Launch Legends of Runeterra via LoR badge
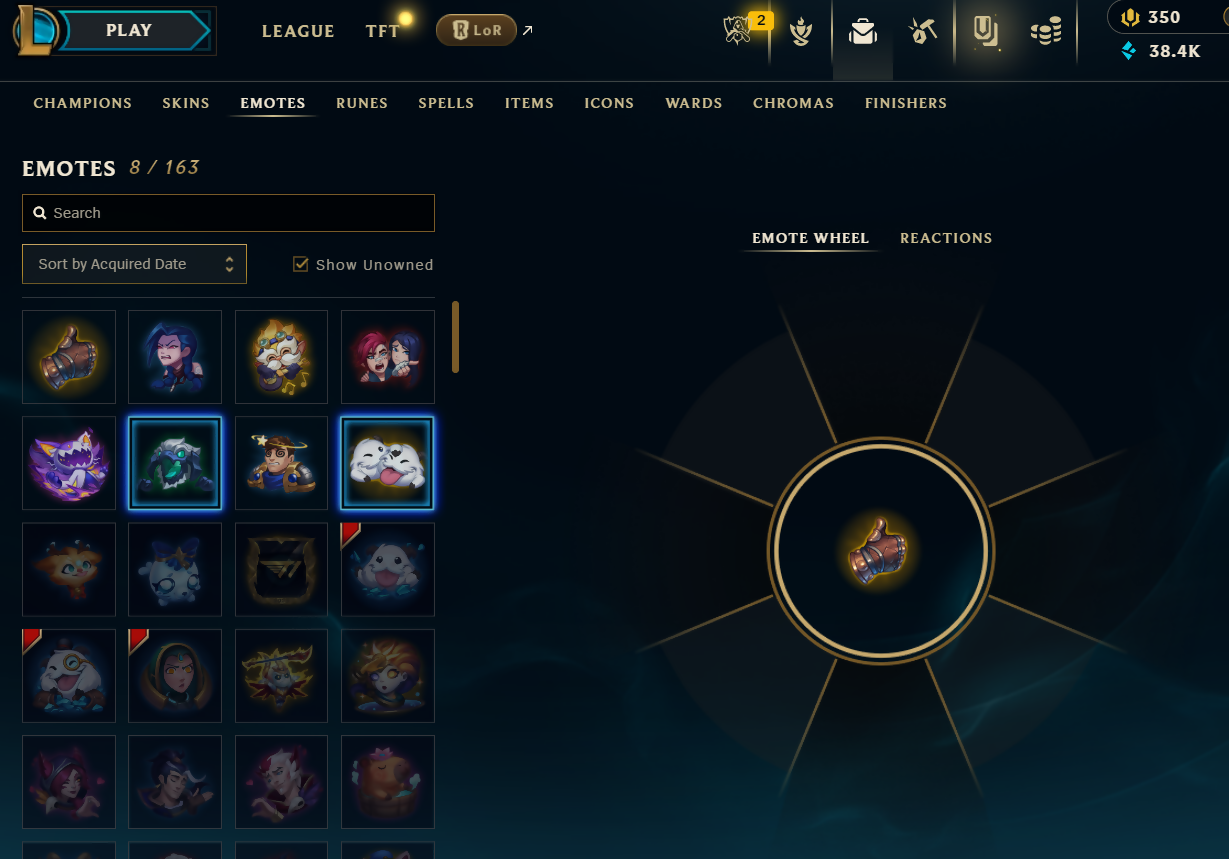This screenshot has width=1229, height=859. [476, 30]
